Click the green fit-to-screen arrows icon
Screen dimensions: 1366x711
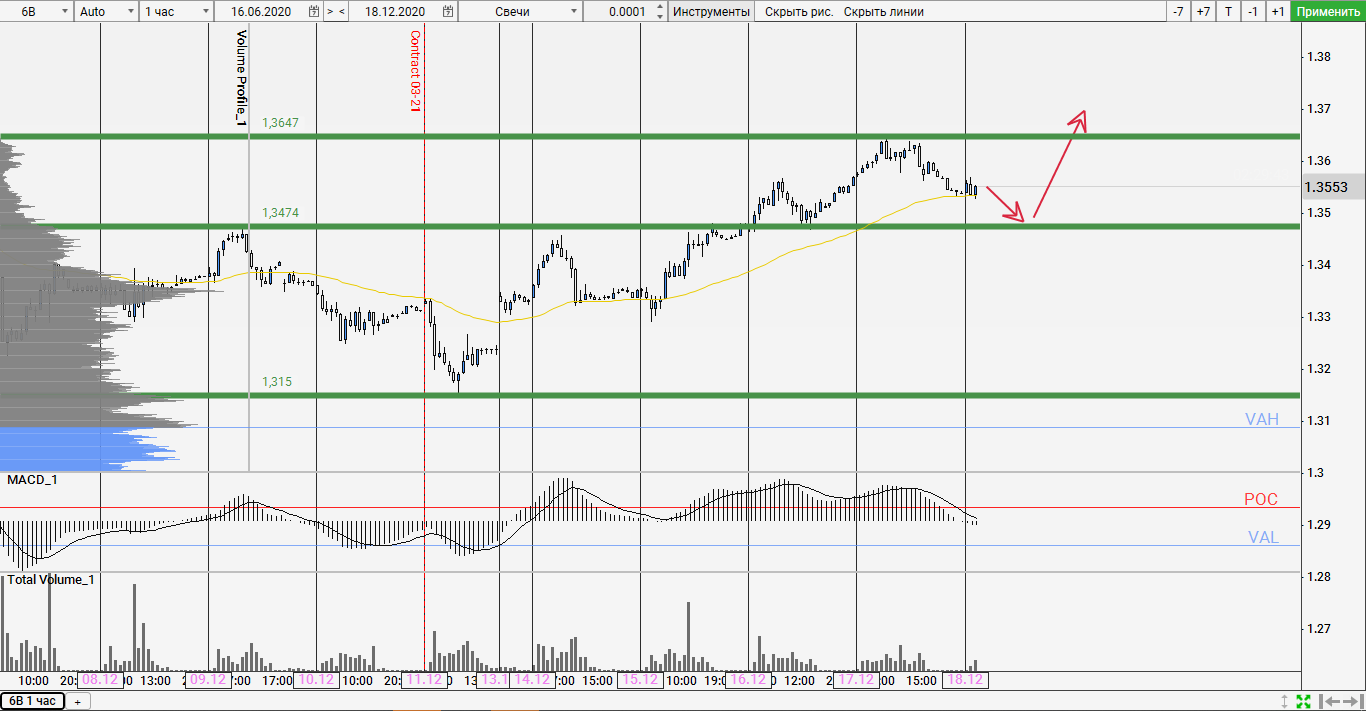coord(1303,702)
